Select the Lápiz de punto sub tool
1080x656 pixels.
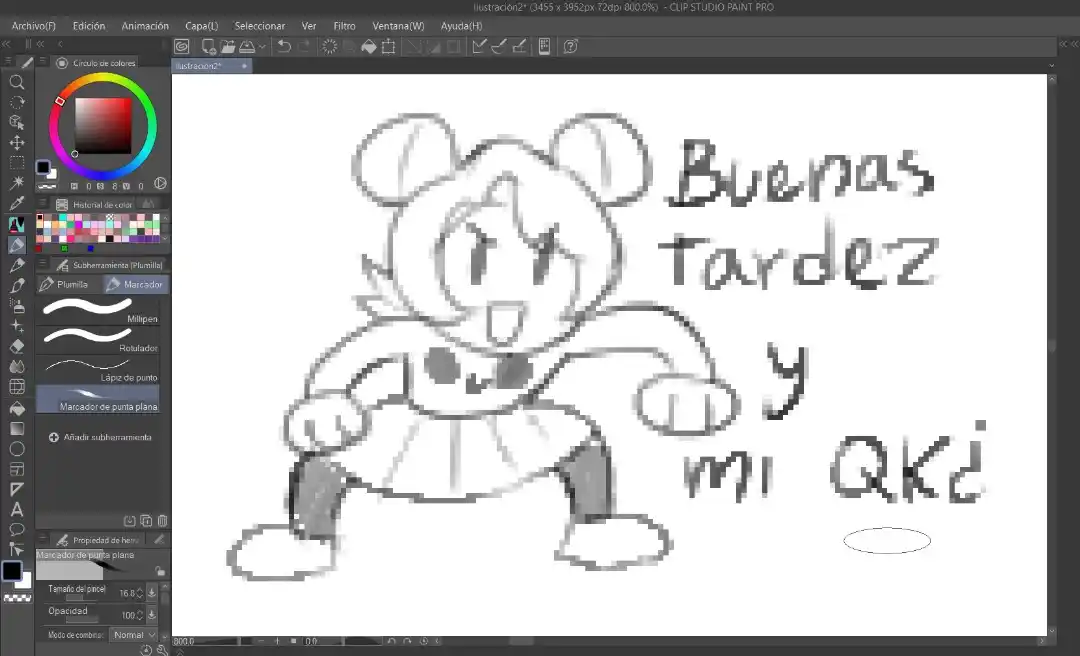pyautogui.click(x=98, y=369)
